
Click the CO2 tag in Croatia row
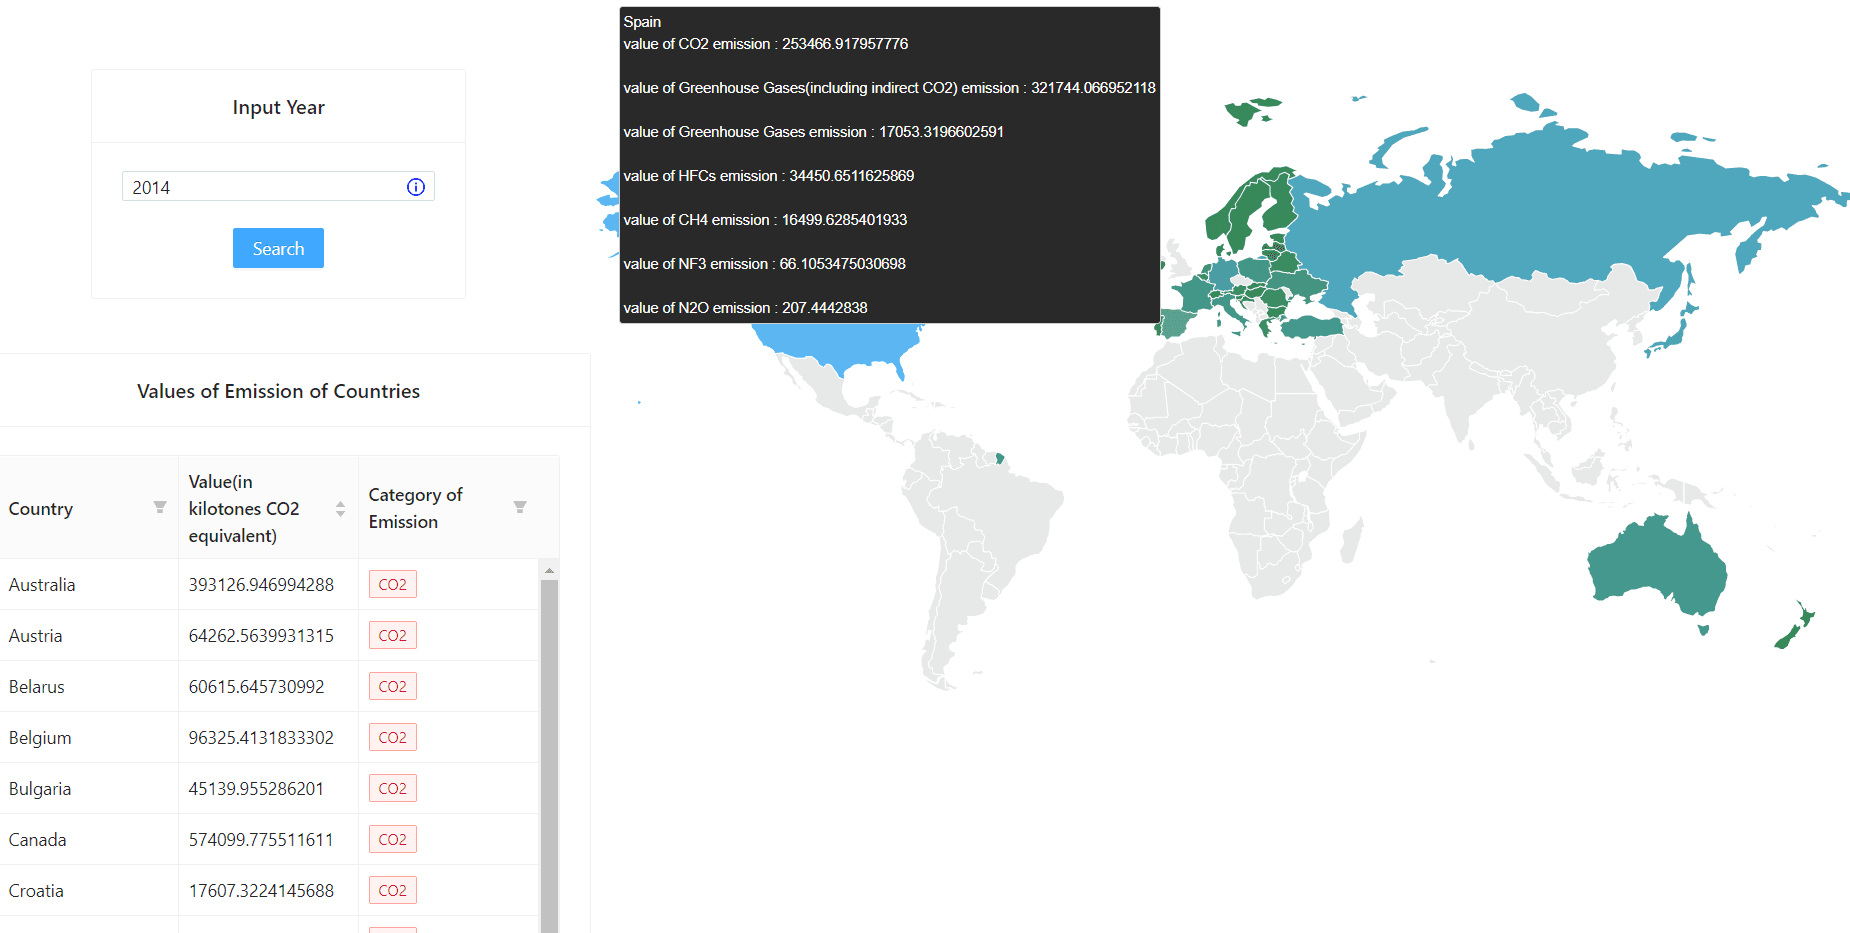click(x=393, y=890)
